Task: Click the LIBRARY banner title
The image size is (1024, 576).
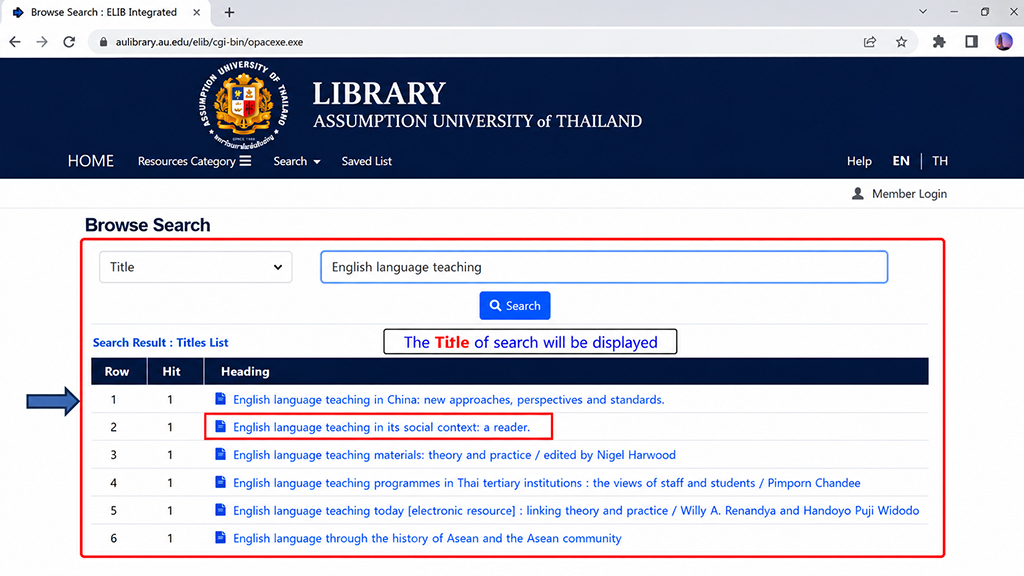Action: click(379, 93)
